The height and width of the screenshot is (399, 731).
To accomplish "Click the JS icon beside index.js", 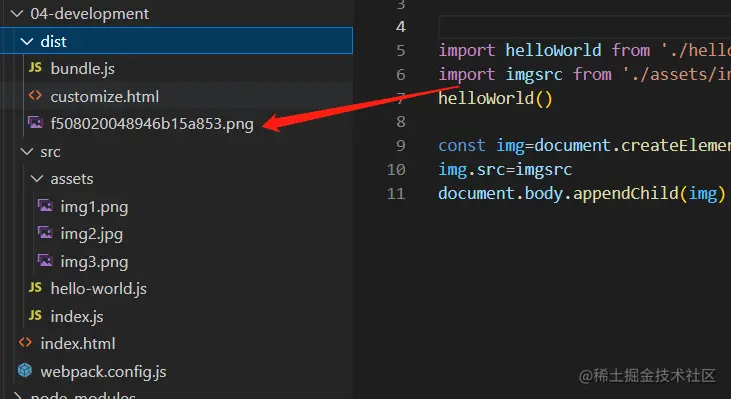I will [x=35, y=316].
